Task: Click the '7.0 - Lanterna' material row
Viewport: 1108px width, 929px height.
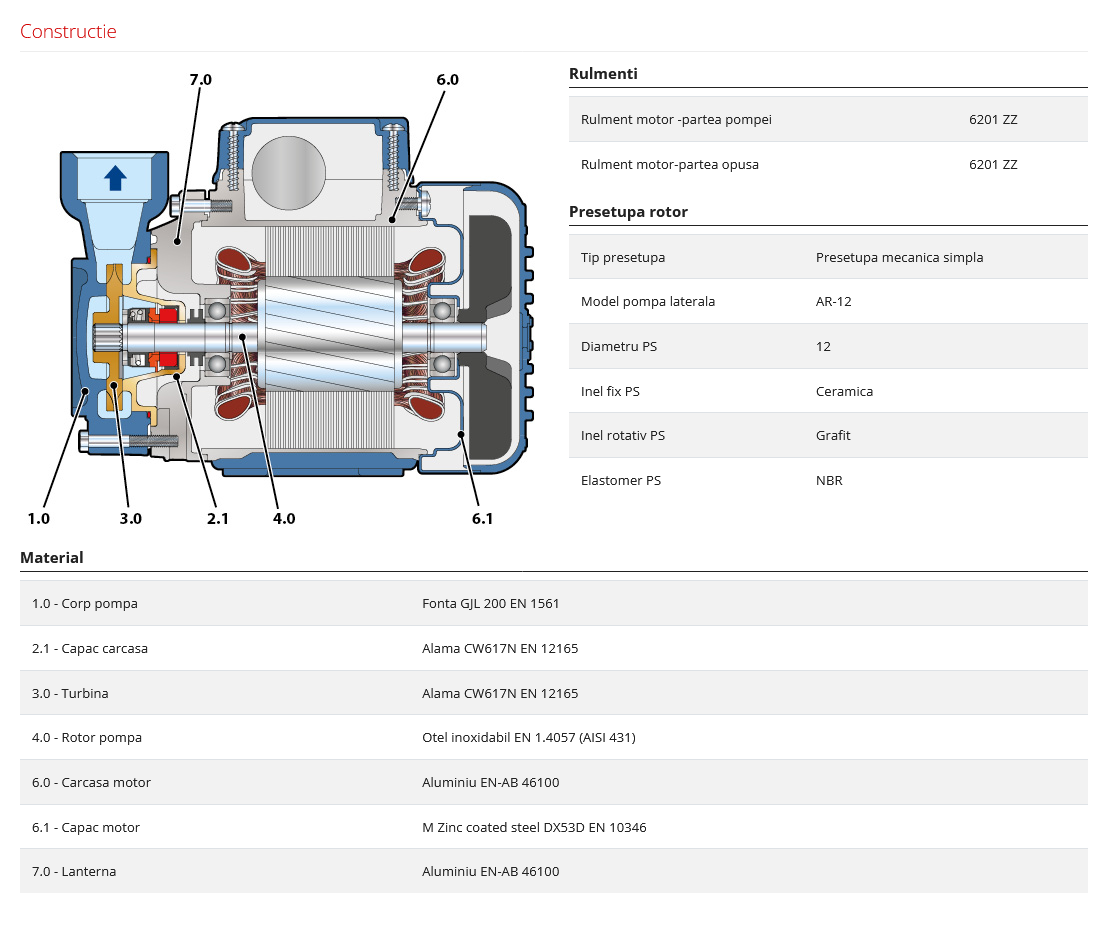Action: click(553, 871)
